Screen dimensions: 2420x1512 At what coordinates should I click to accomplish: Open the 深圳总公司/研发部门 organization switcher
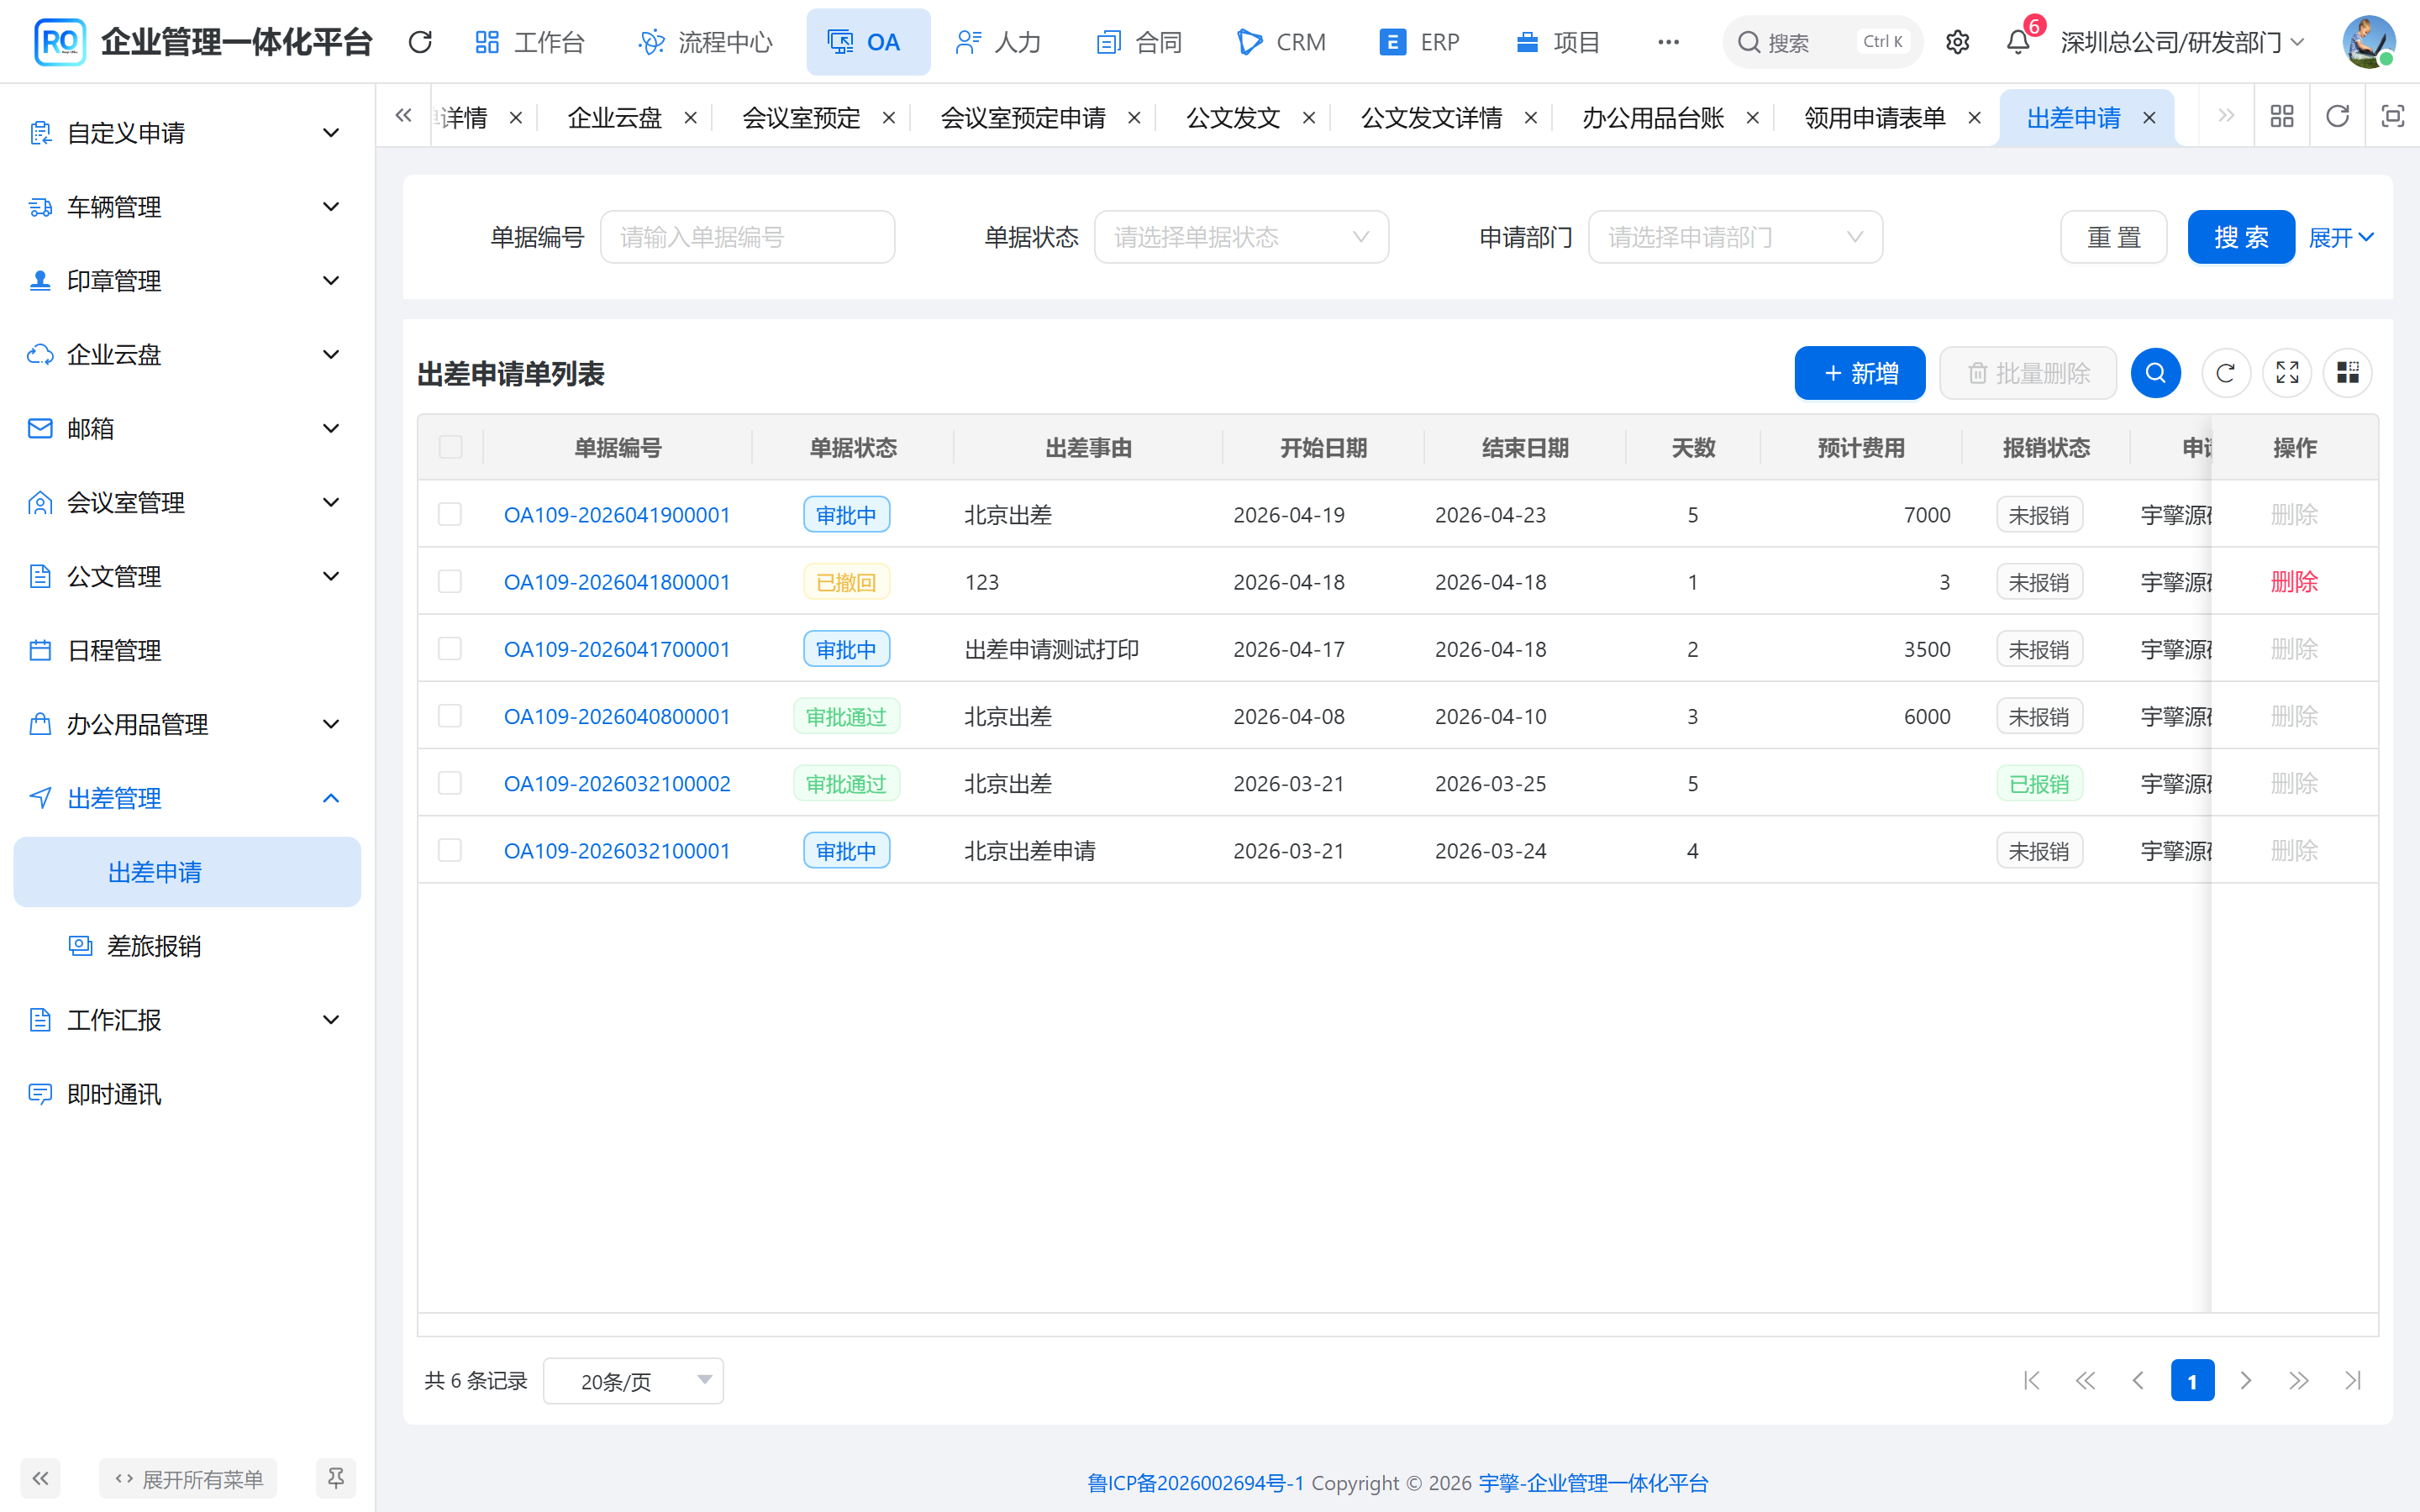point(2182,42)
